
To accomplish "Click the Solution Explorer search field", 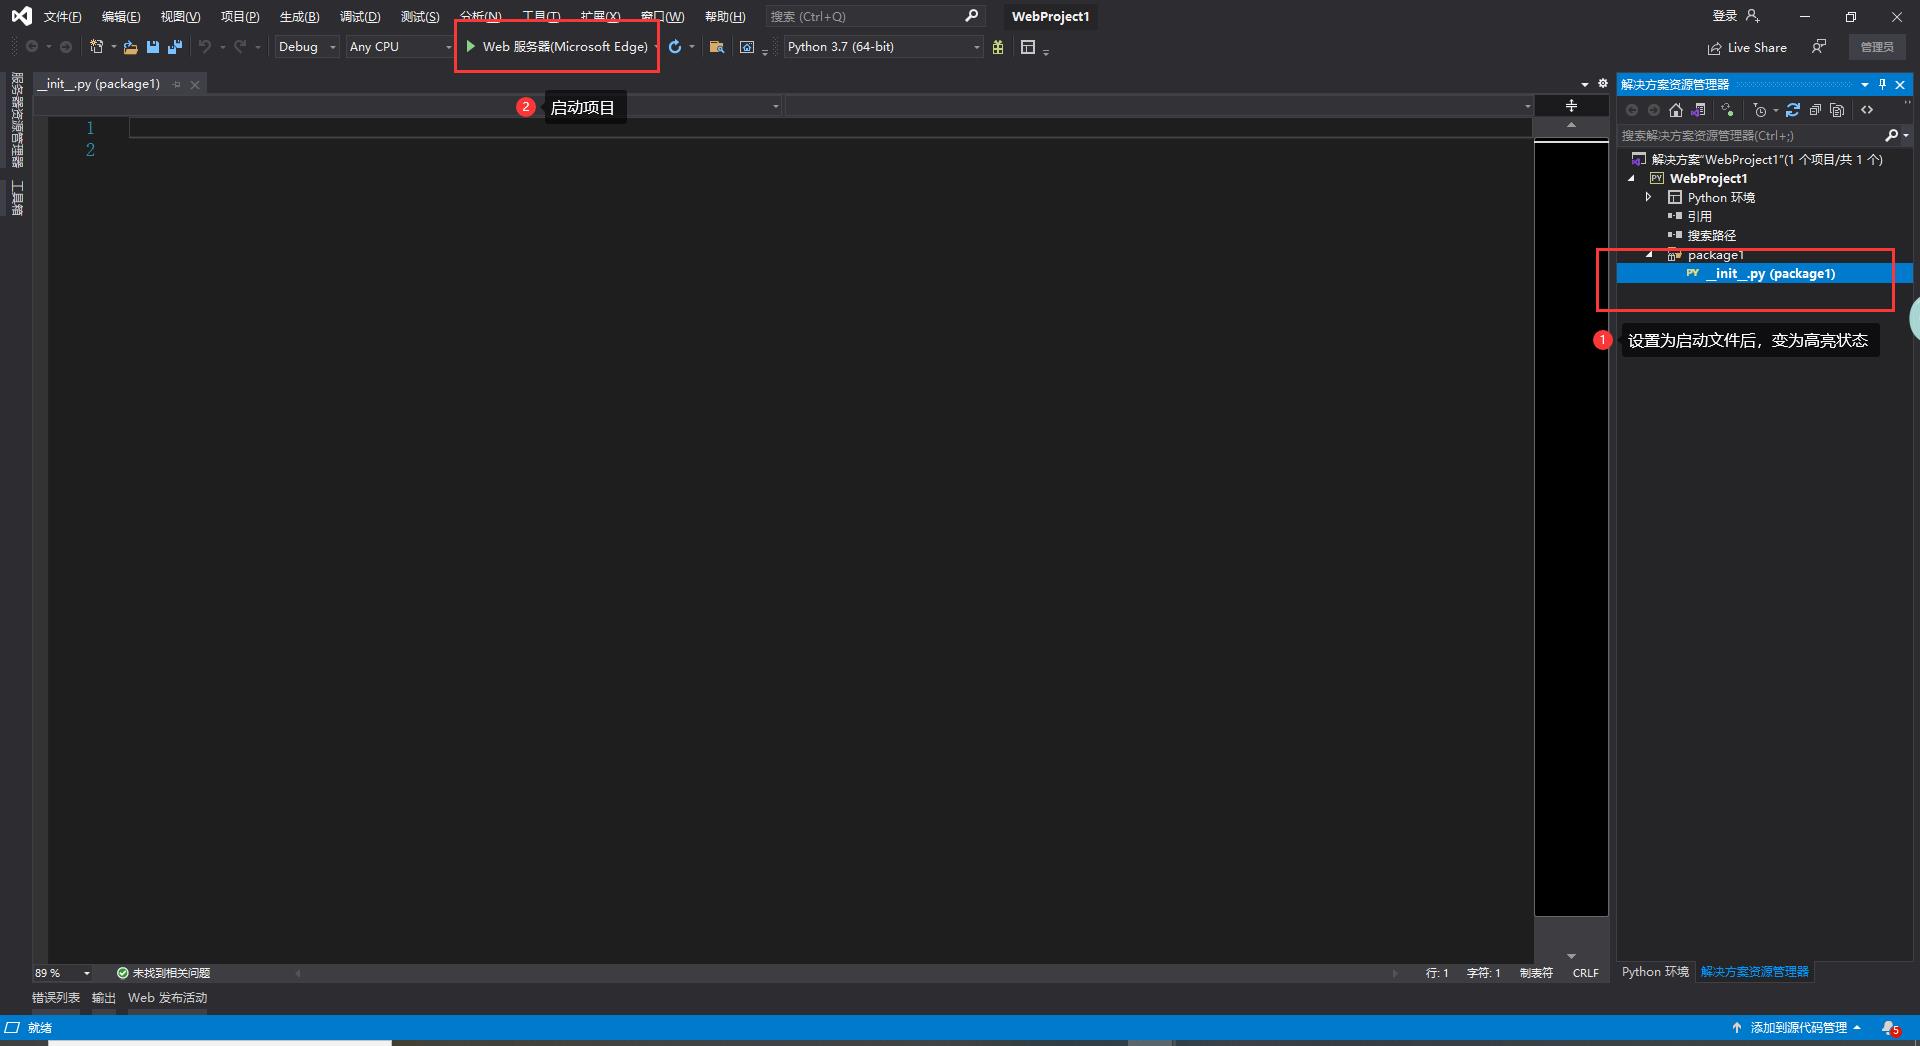I will 1750,135.
